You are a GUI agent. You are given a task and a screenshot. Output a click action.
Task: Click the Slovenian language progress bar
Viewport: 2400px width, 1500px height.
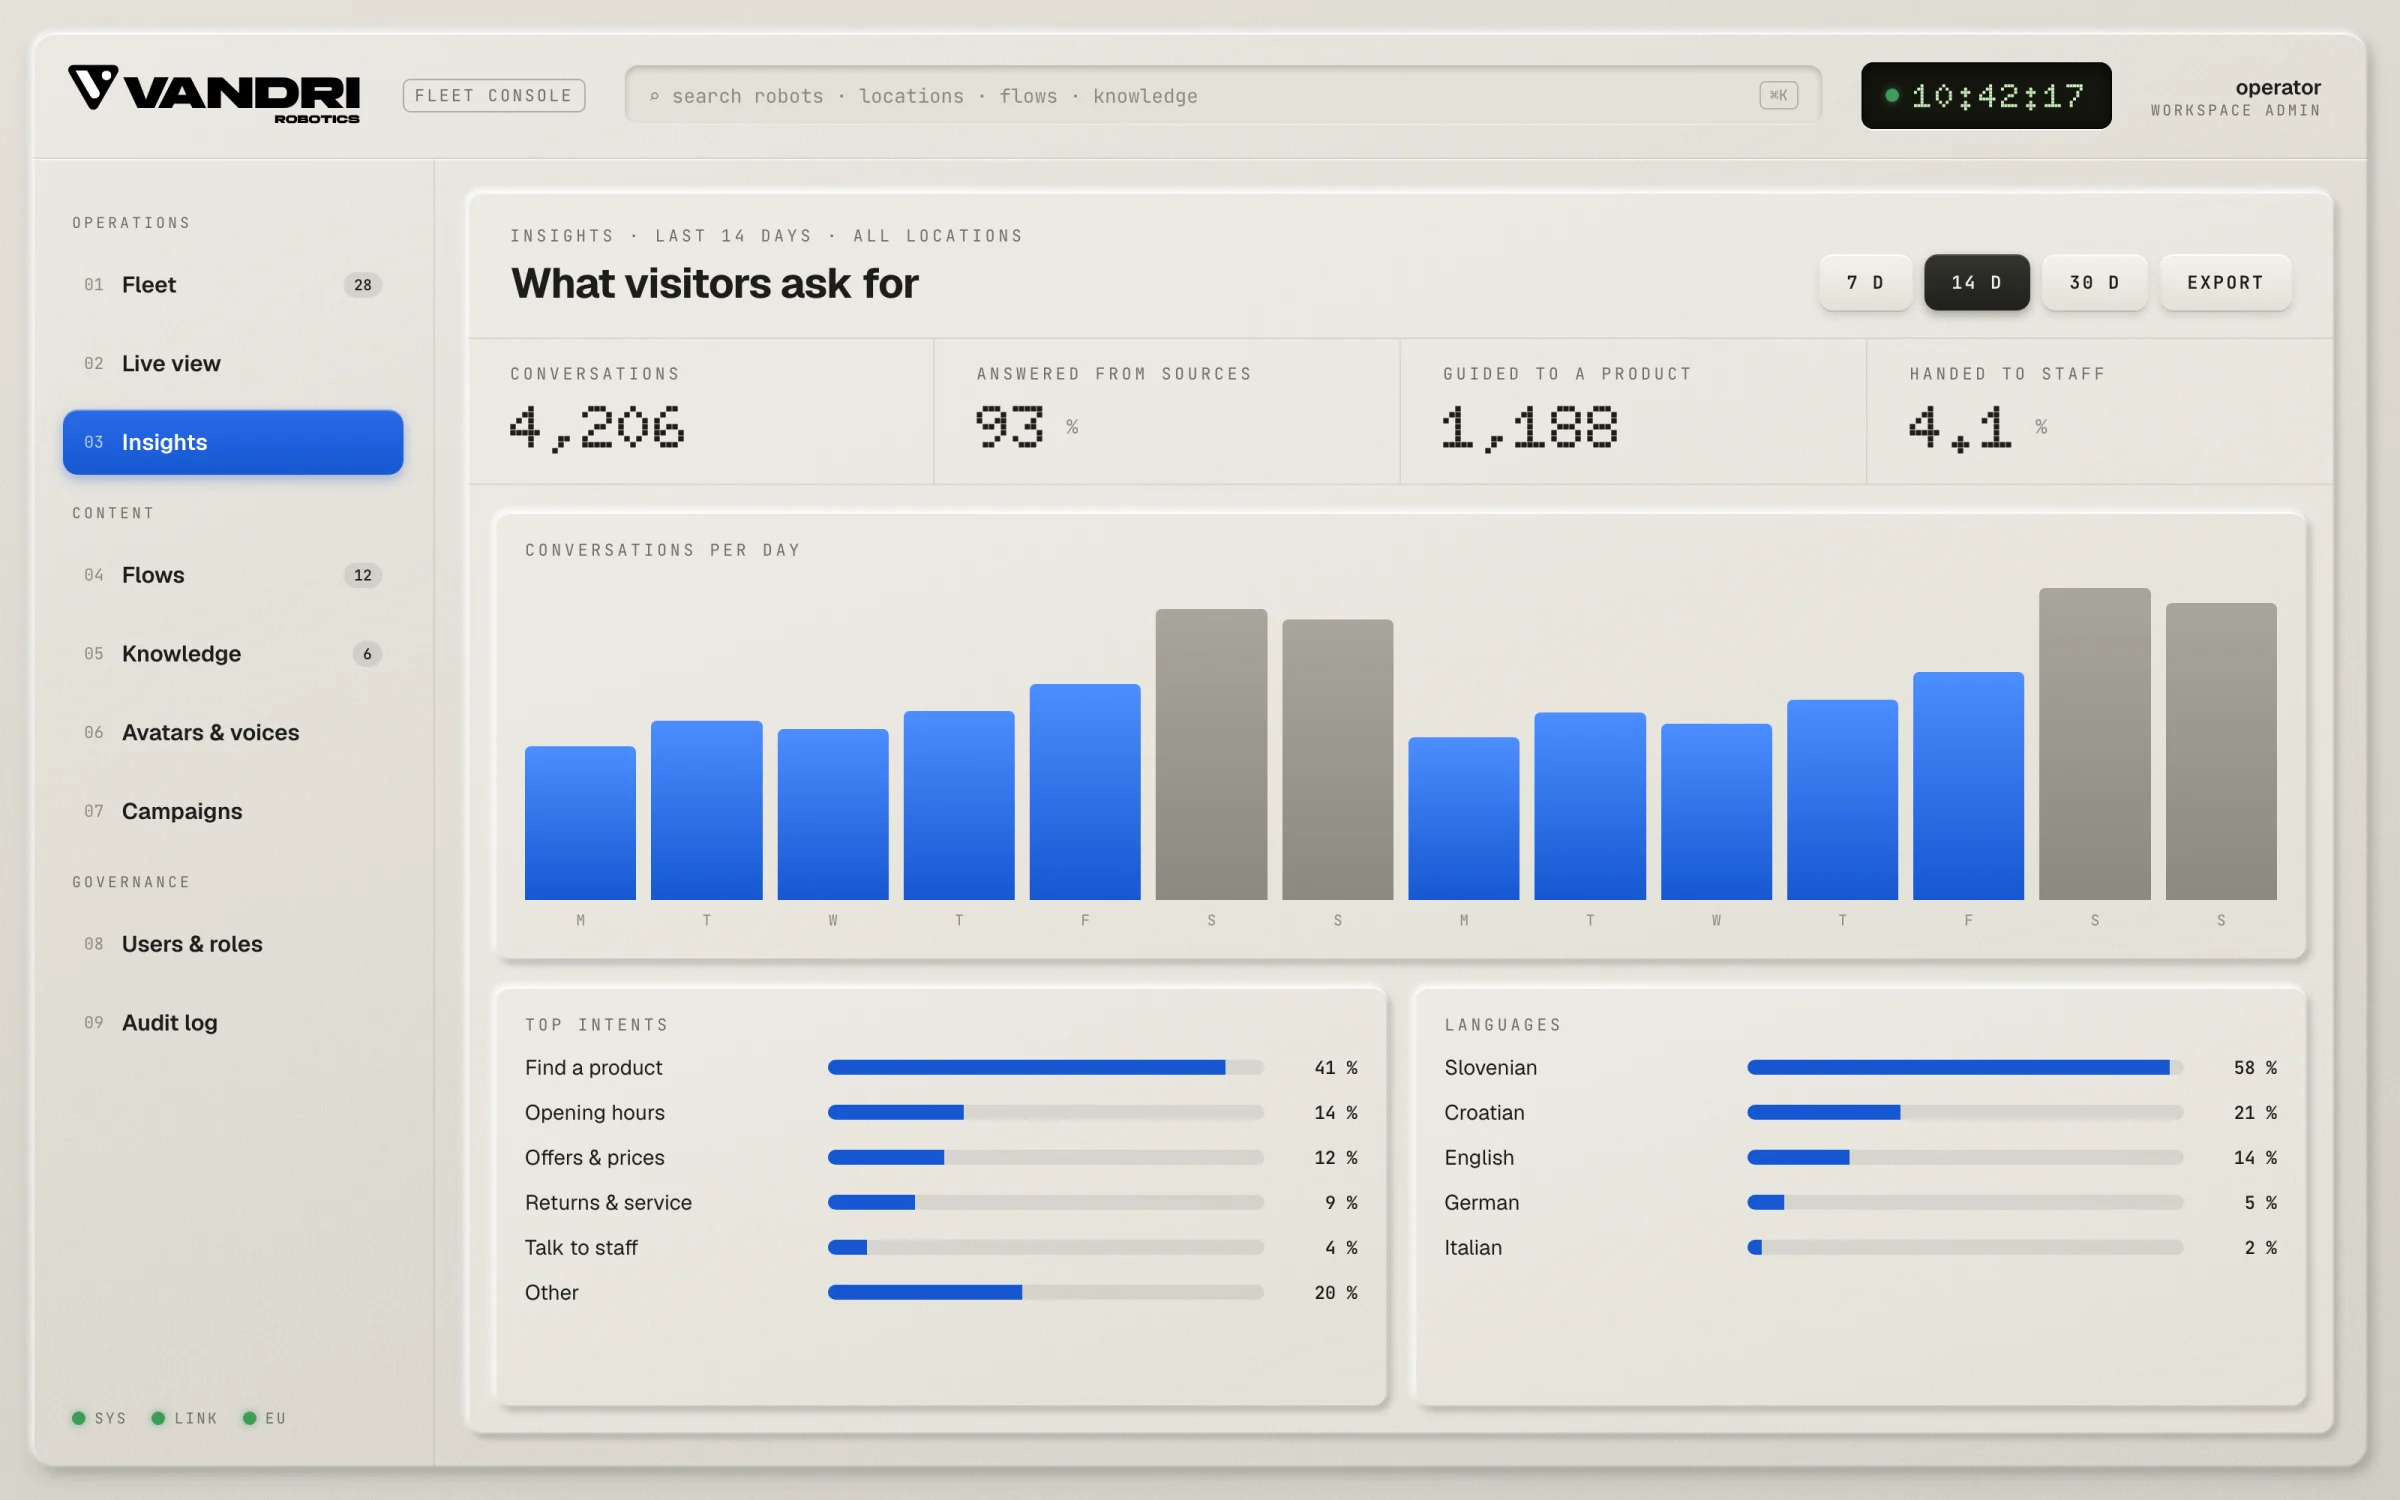point(1964,1067)
